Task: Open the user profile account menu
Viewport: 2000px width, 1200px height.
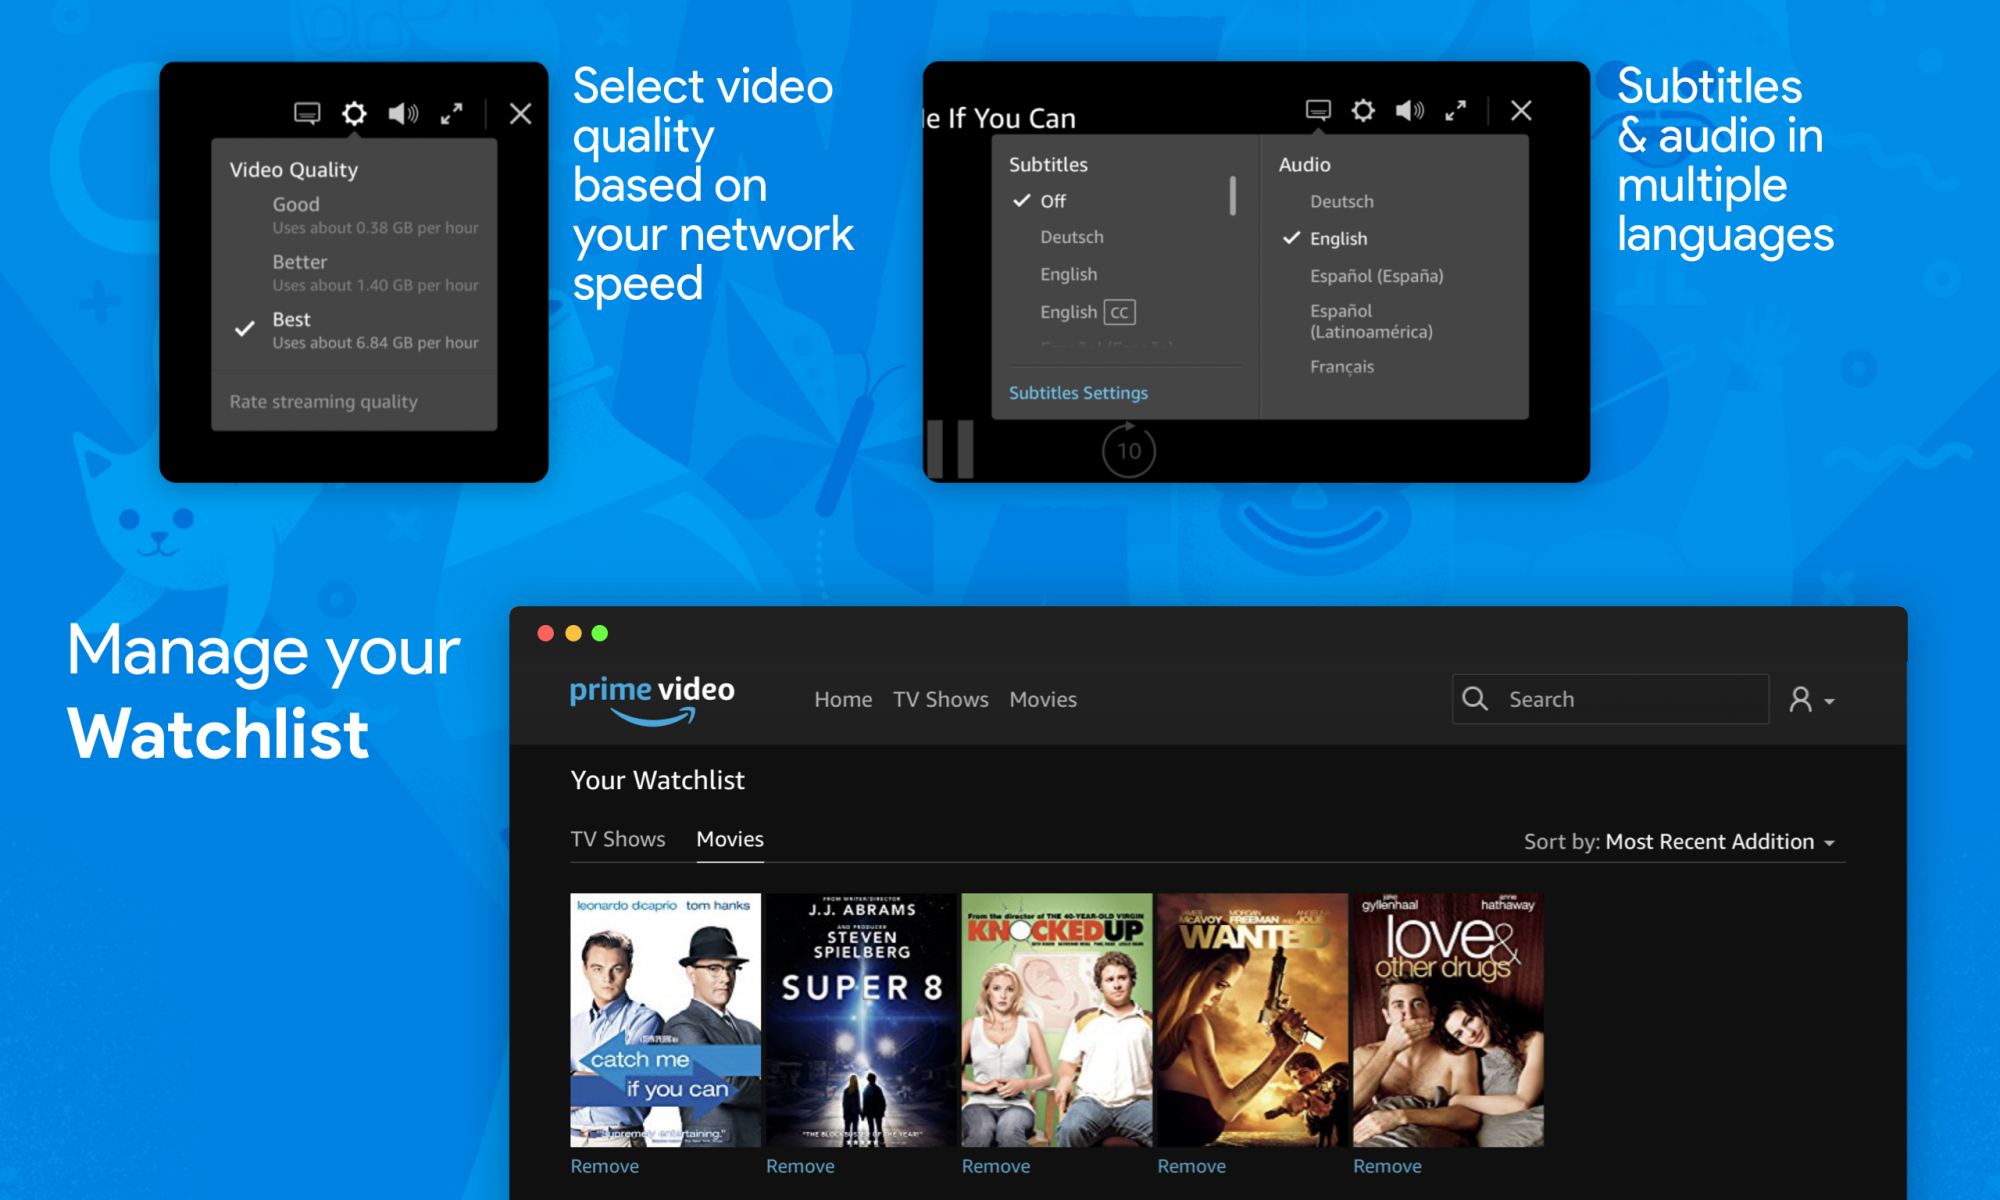Action: [1811, 699]
